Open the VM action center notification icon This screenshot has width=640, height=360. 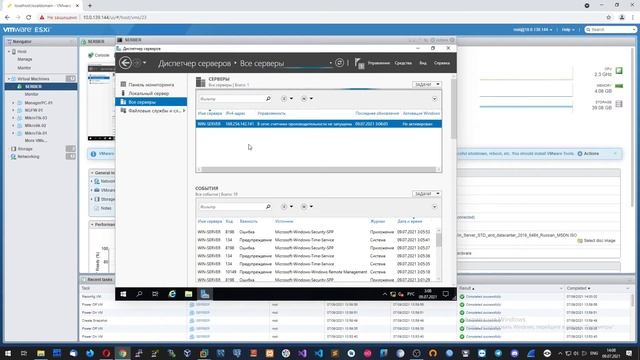446,294
